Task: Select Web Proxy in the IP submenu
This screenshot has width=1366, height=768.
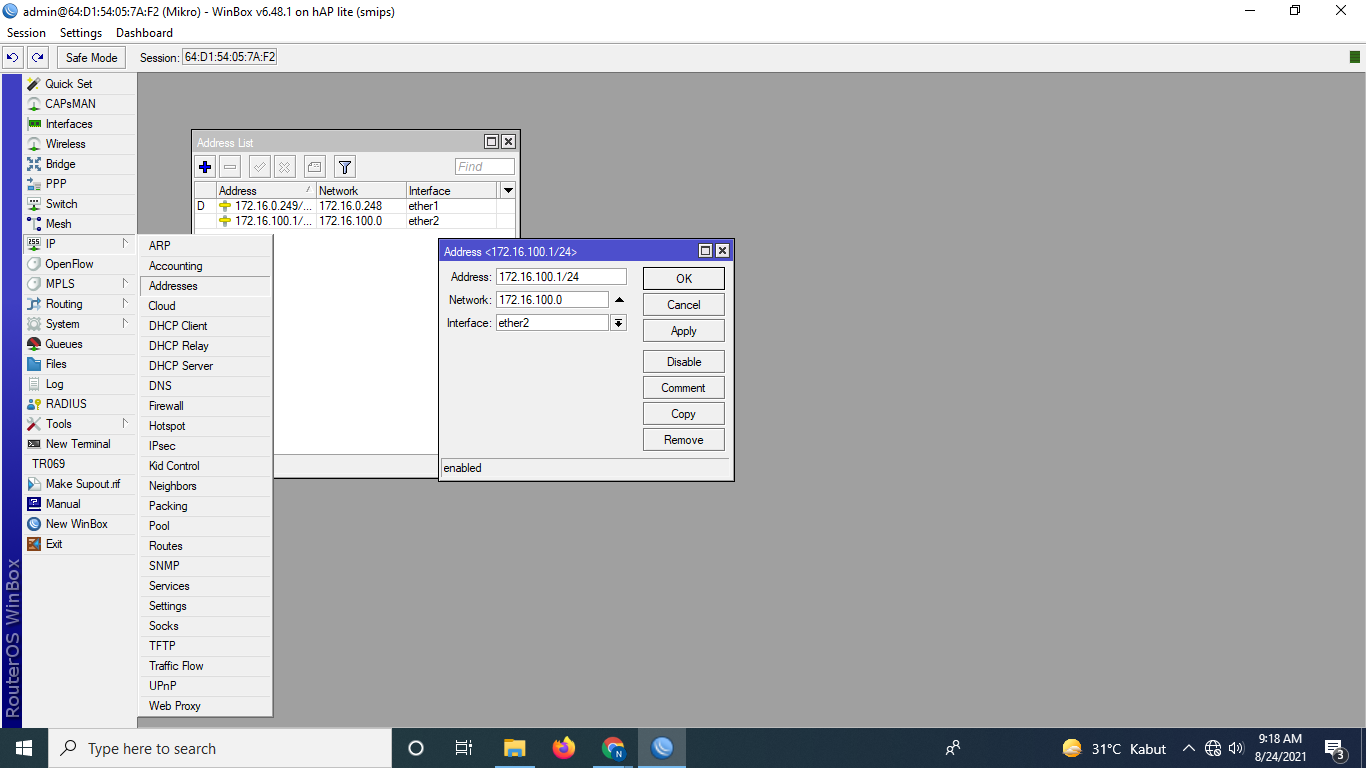Action: tap(205, 706)
